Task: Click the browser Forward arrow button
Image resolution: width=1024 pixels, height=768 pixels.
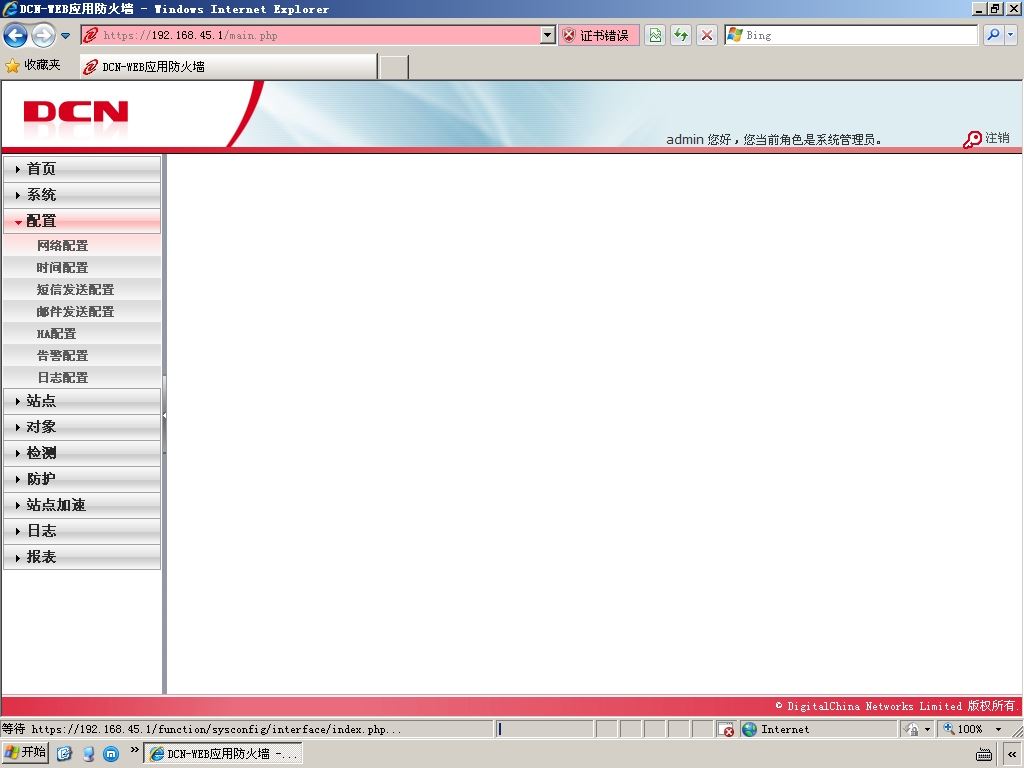Action: [43, 35]
